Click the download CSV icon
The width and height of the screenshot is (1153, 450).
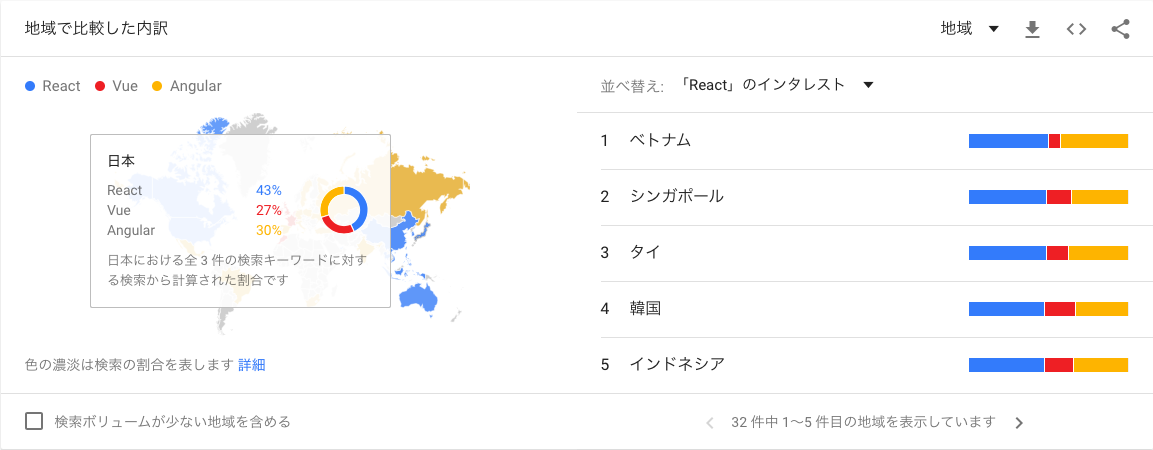click(1032, 29)
